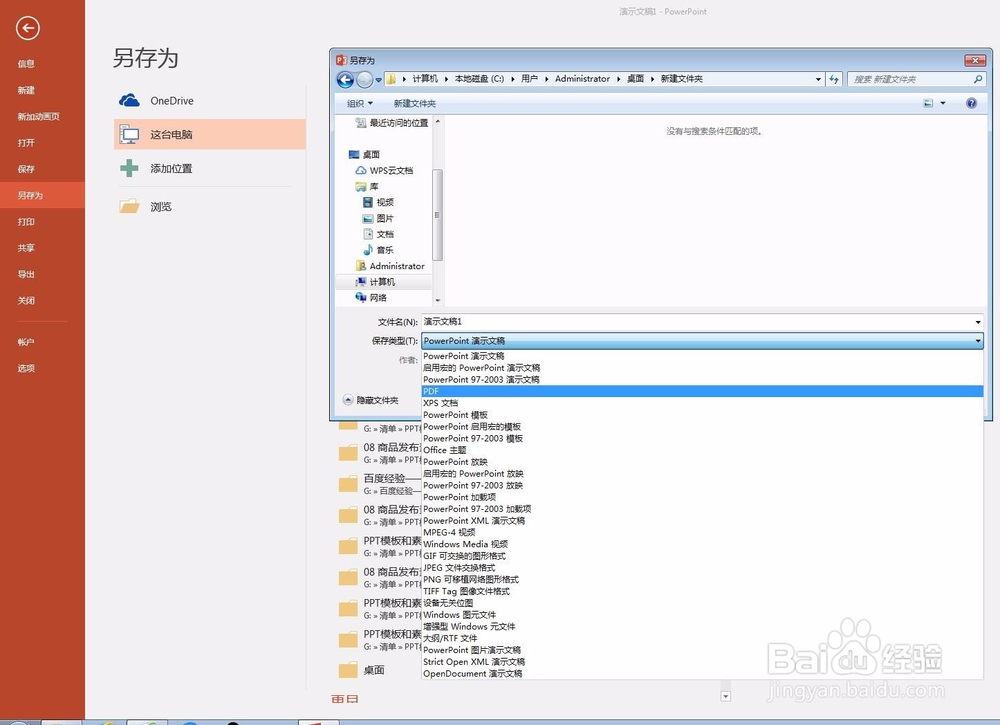Open the 打印 page
The width and height of the screenshot is (1000, 725).
tap(26, 222)
